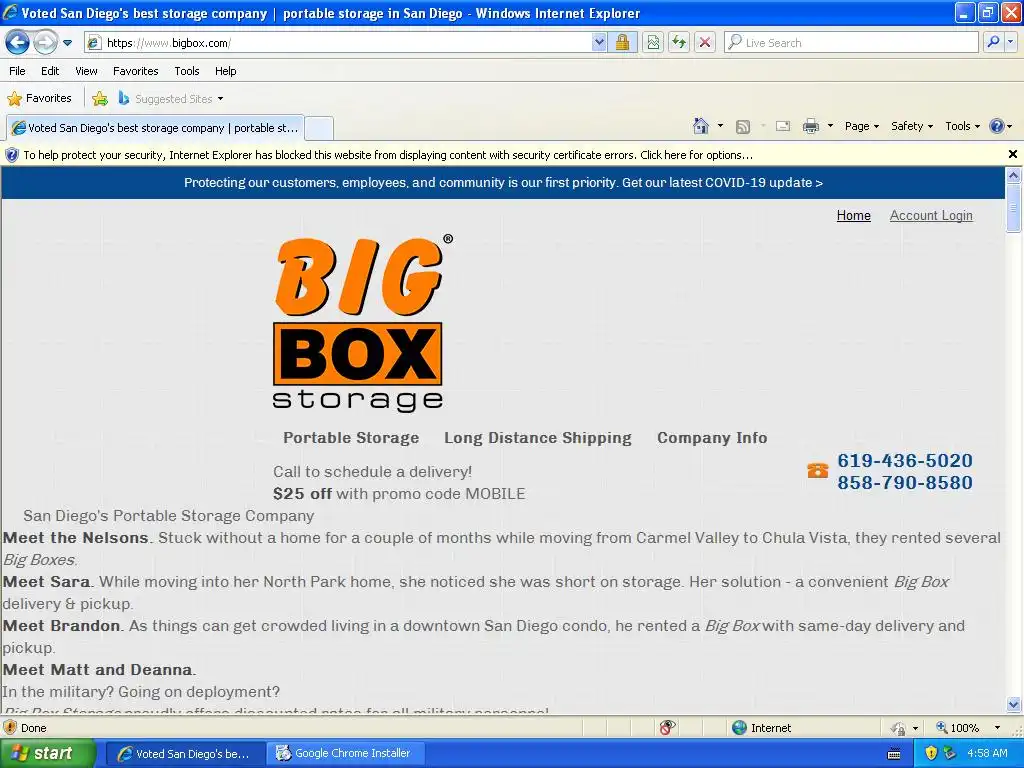Open the zoom level 100% control

click(957, 728)
